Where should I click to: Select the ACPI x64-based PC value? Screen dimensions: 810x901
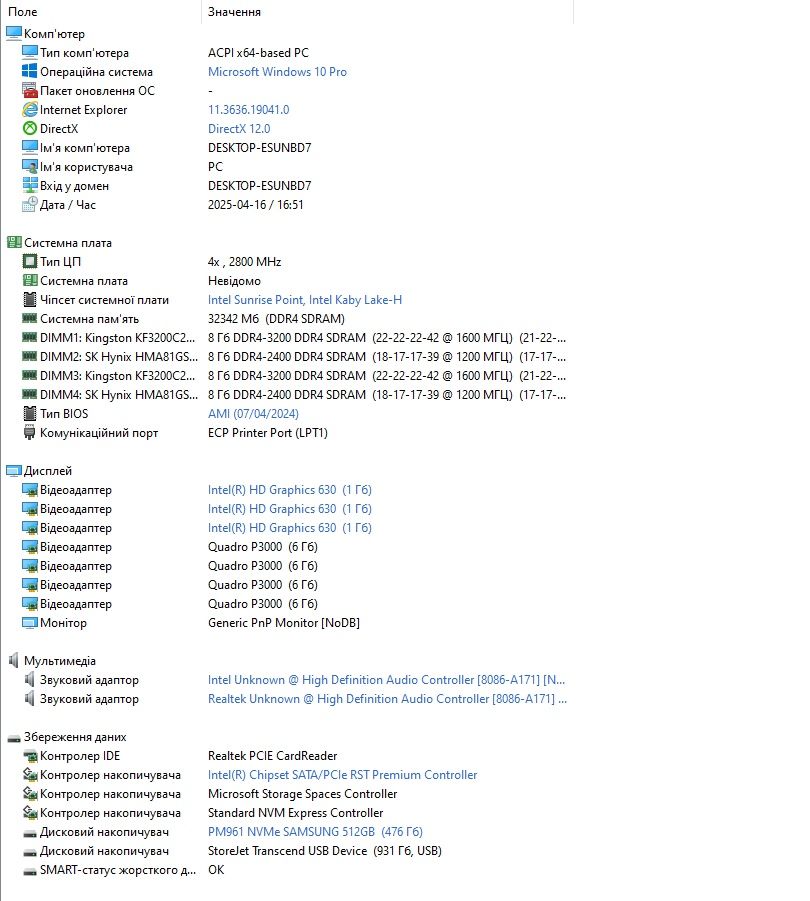click(258, 53)
